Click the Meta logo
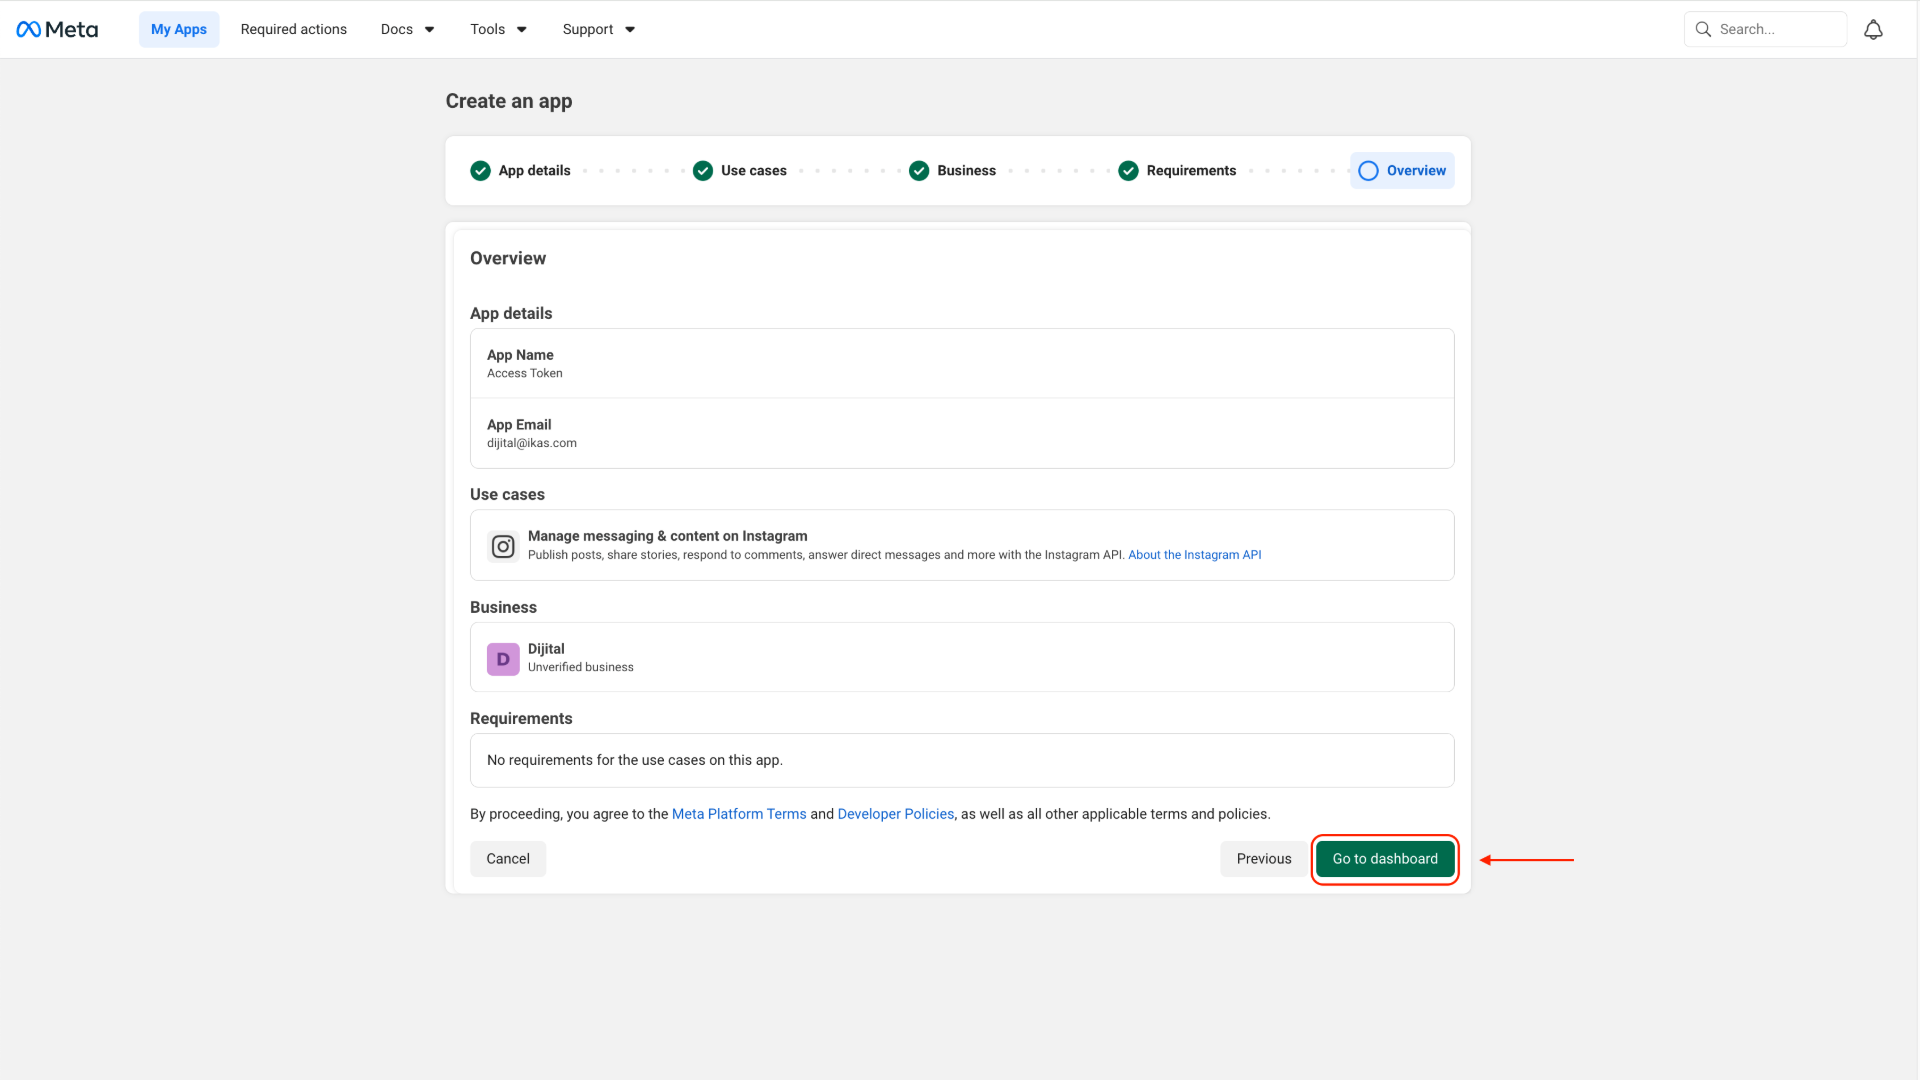The width and height of the screenshot is (1920, 1080). click(x=57, y=29)
